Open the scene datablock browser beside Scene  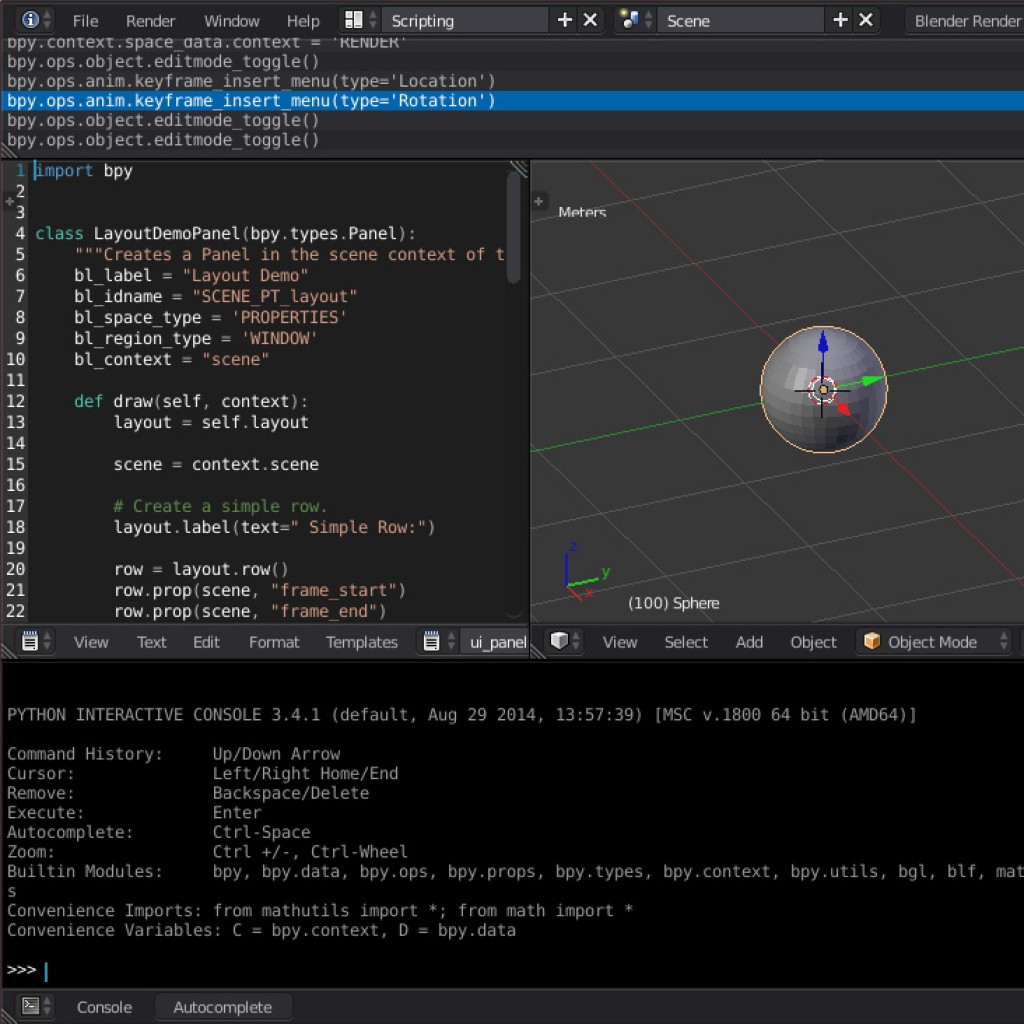(x=627, y=19)
